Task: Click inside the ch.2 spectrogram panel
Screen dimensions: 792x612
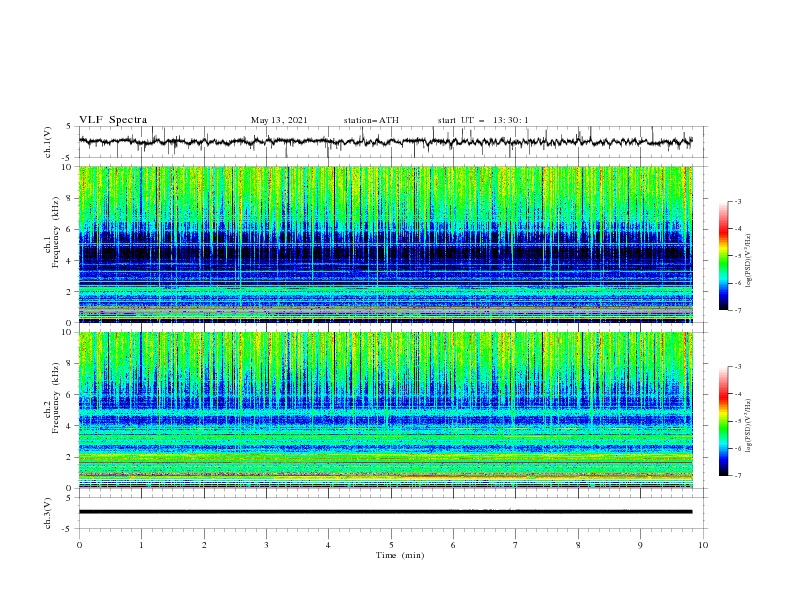Action: (x=385, y=410)
